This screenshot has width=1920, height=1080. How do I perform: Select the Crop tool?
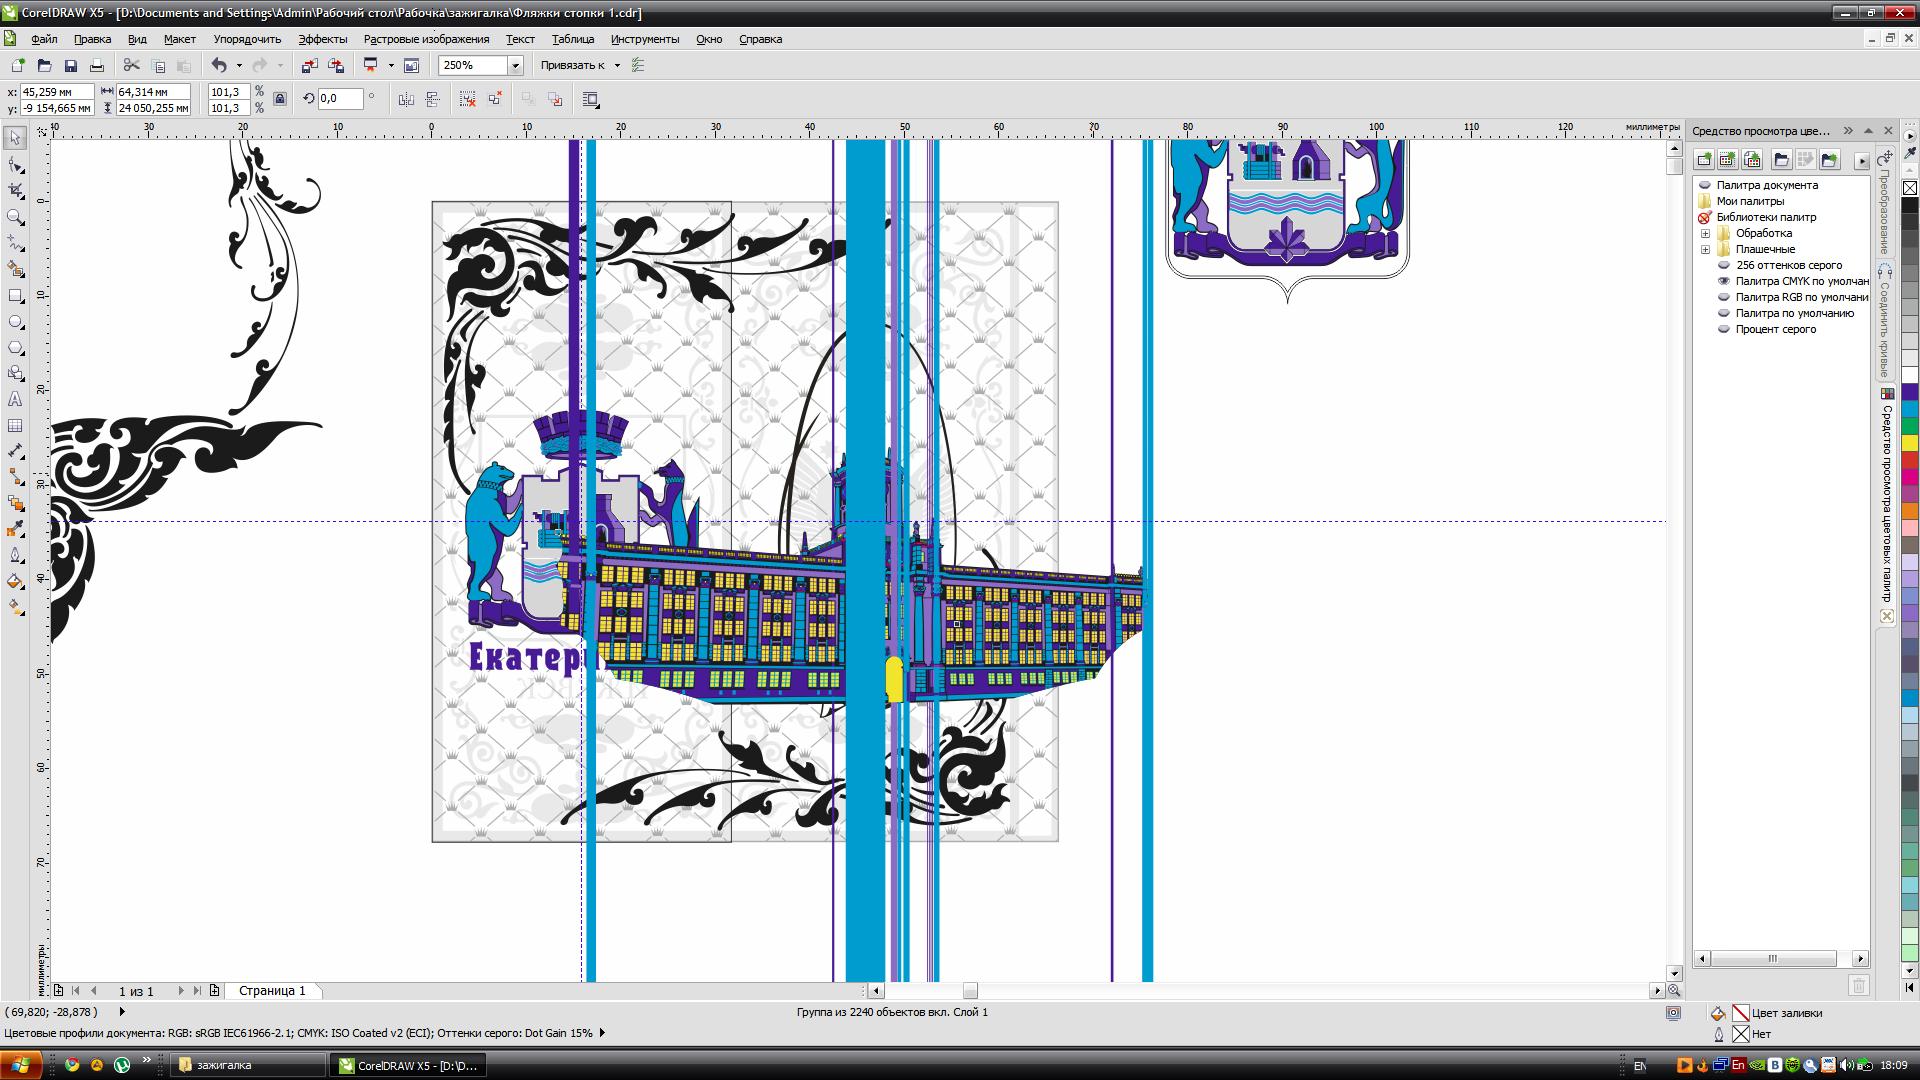tap(15, 190)
